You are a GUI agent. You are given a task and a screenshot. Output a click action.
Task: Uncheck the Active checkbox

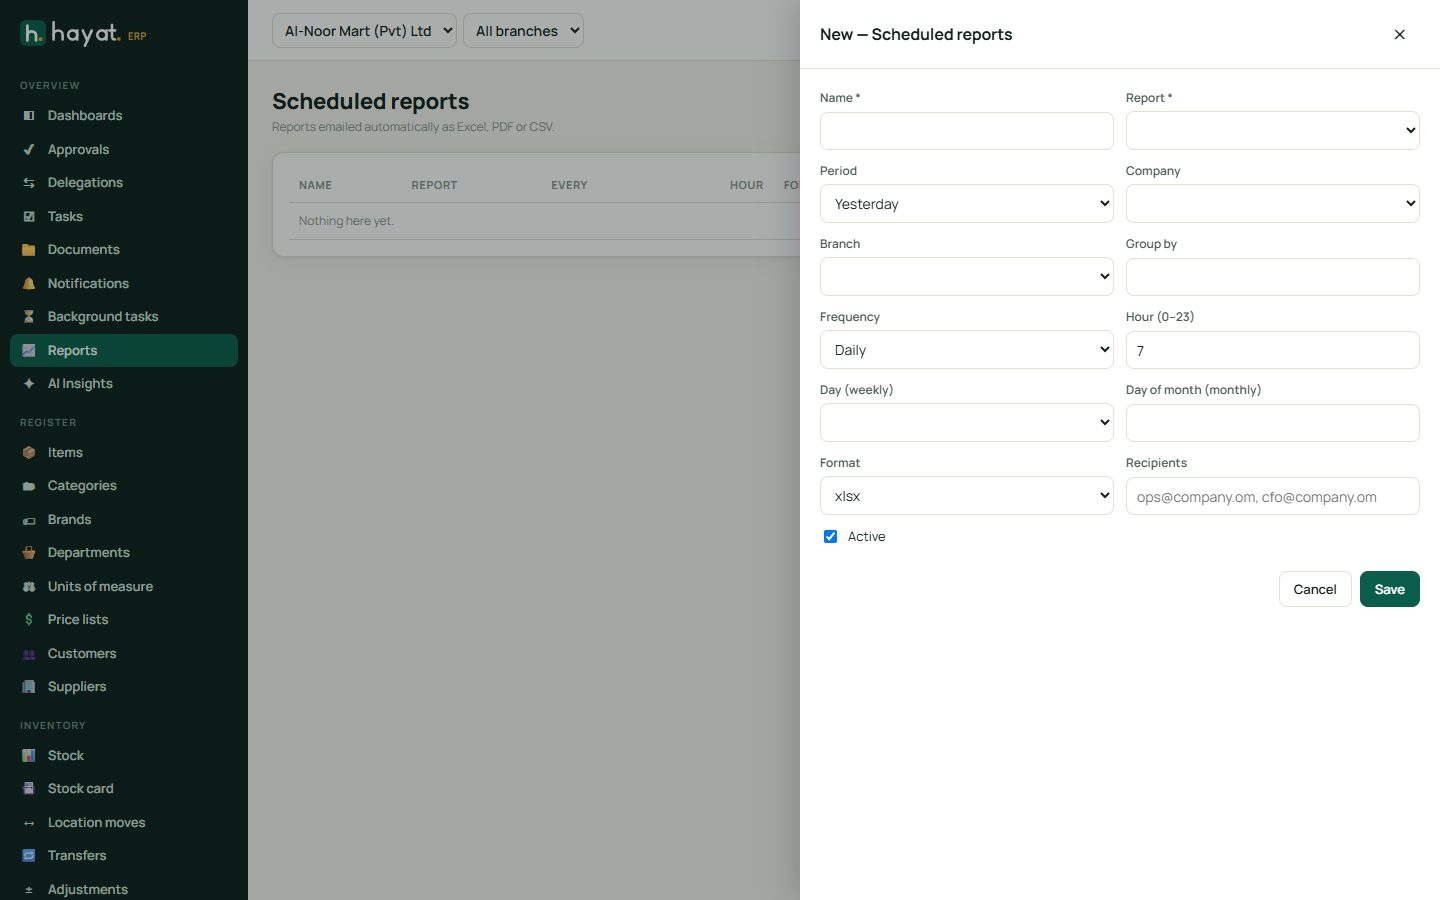coord(830,537)
